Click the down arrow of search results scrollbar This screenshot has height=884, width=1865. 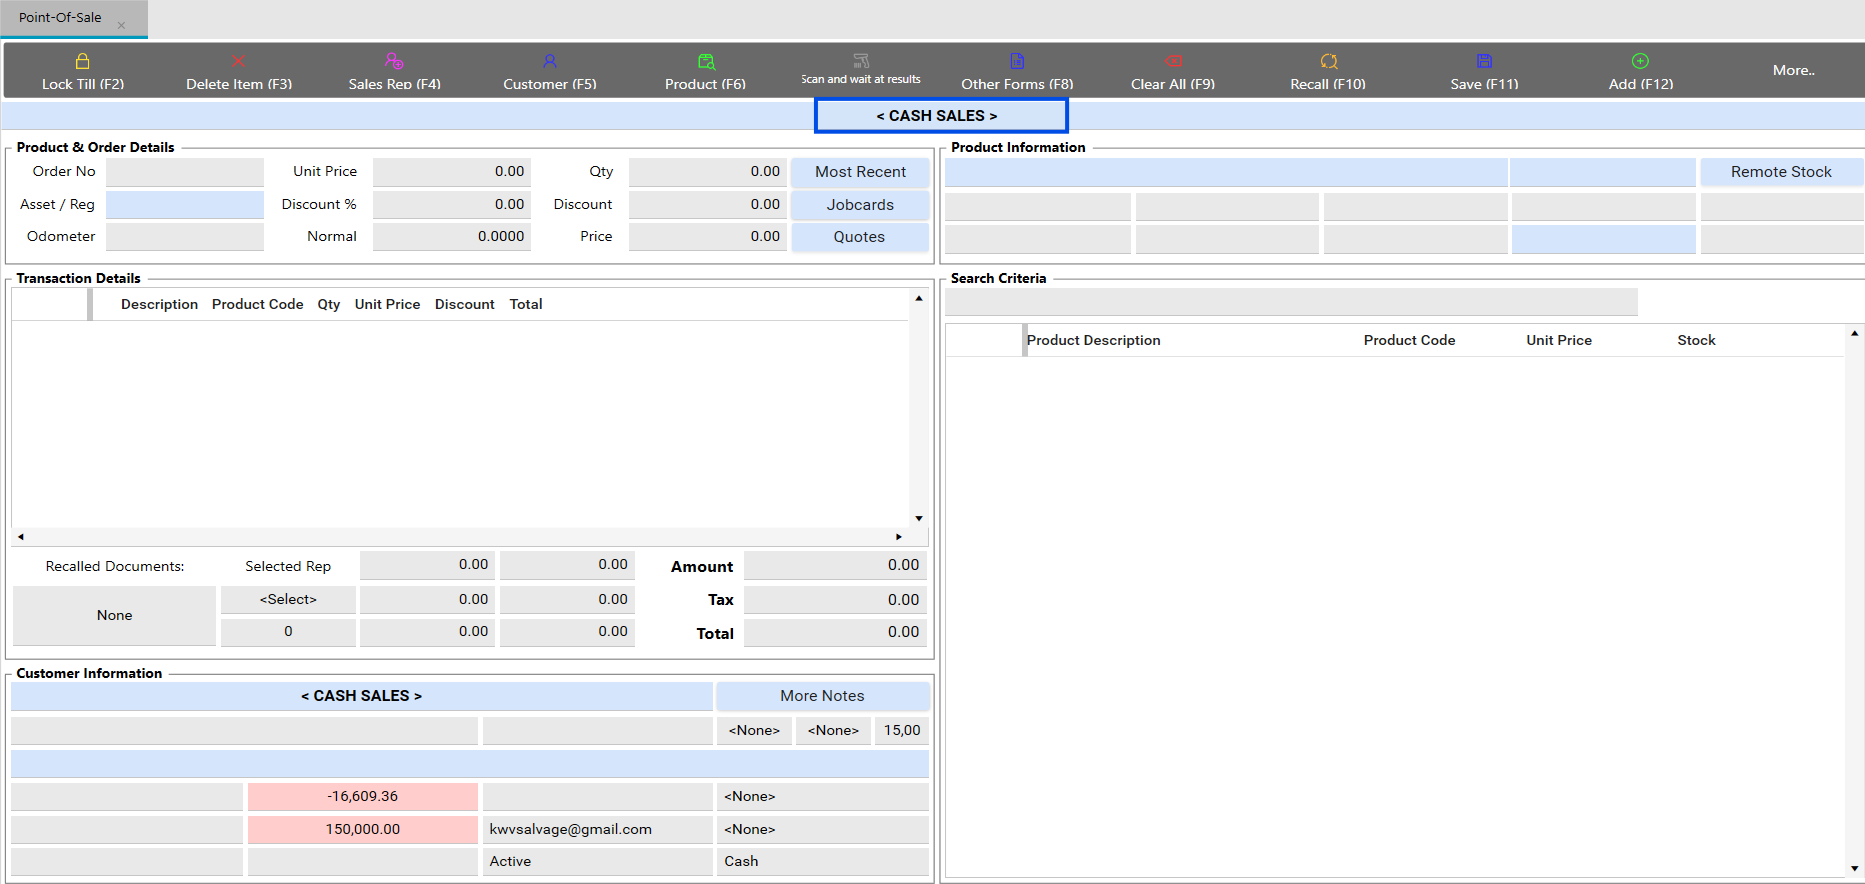(x=1855, y=869)
